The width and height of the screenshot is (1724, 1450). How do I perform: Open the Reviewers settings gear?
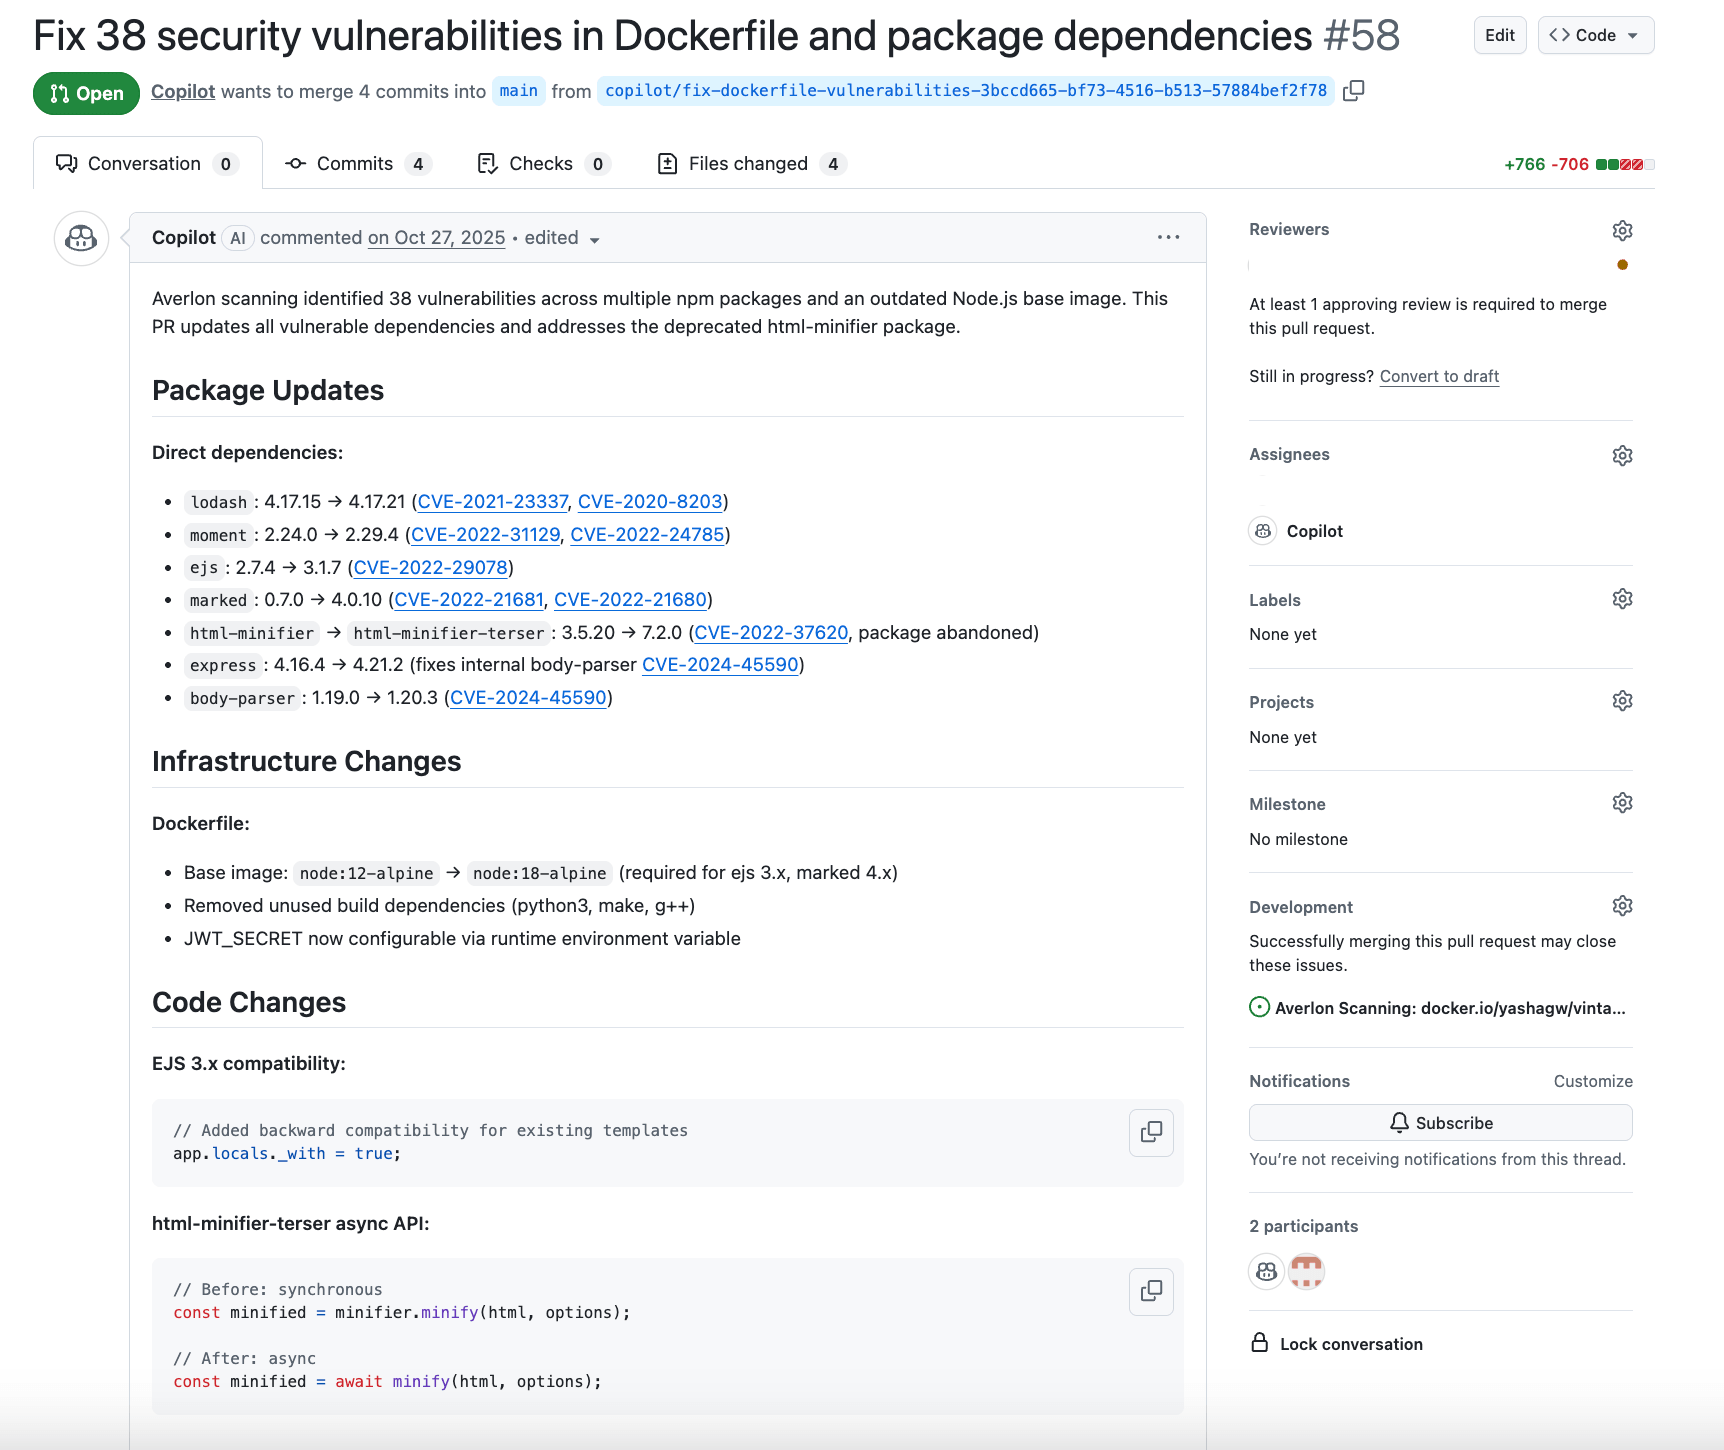click(x=1621, y=230)
